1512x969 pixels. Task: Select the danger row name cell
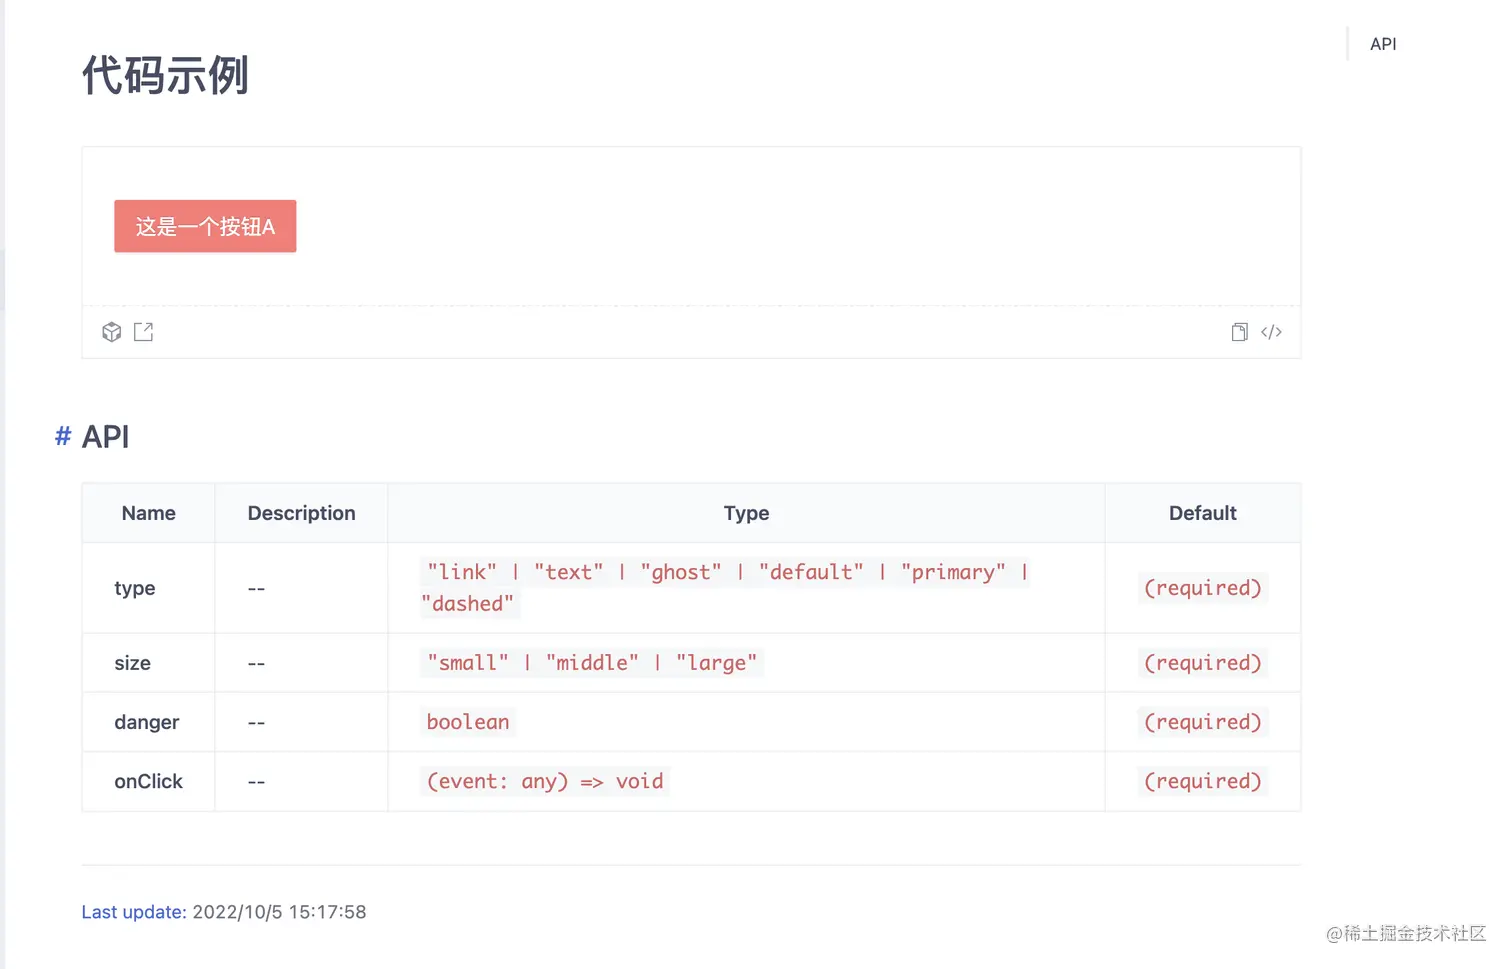coord(147,722)
